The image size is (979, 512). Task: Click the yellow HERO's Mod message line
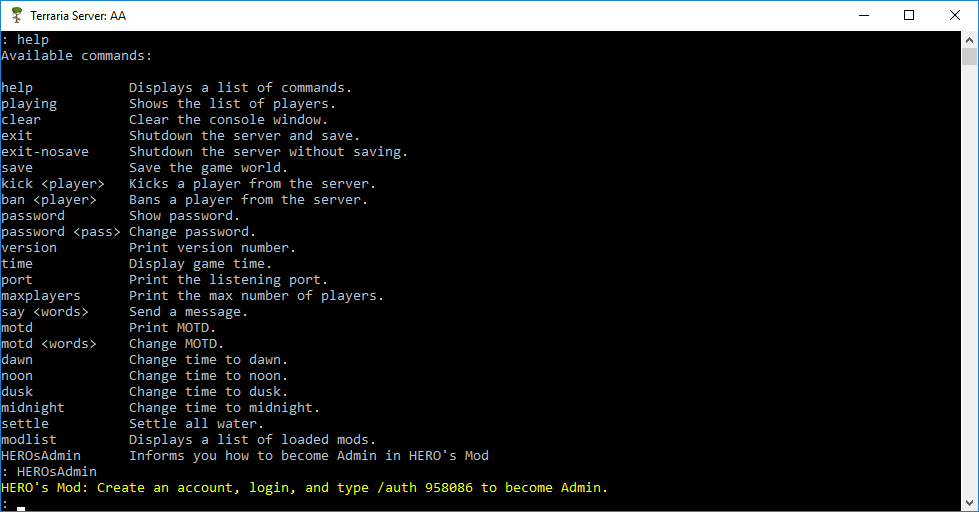tap(305, 488)
